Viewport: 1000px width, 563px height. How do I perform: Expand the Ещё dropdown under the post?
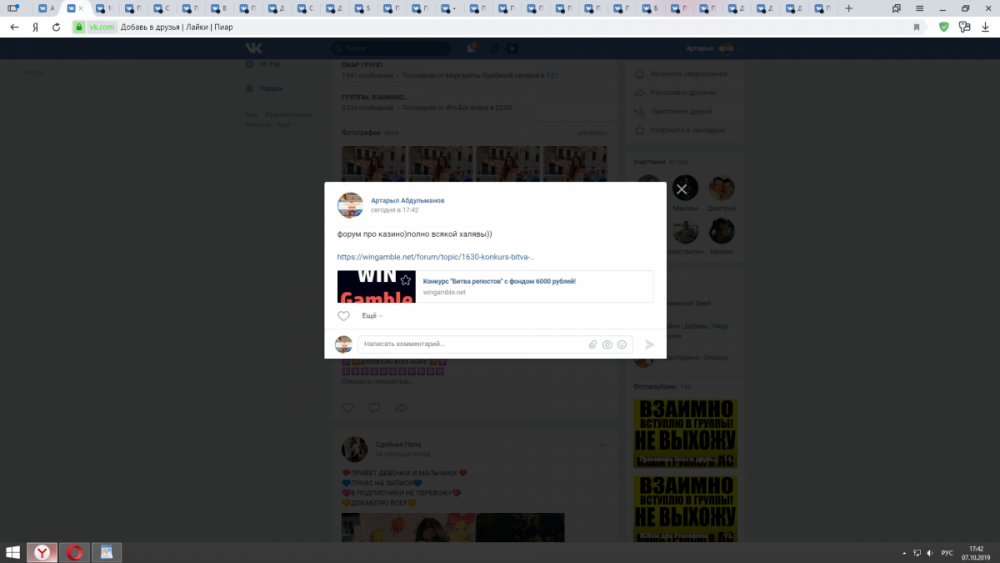click(371, 316)
